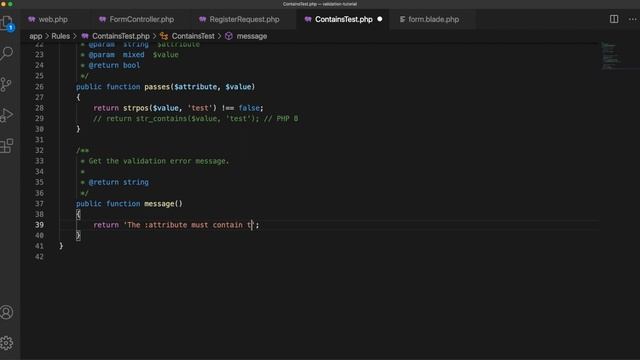The image size is (640, 360).
Task: Click the '@param mixed $value' docblock line
Action: coord(133,55)
